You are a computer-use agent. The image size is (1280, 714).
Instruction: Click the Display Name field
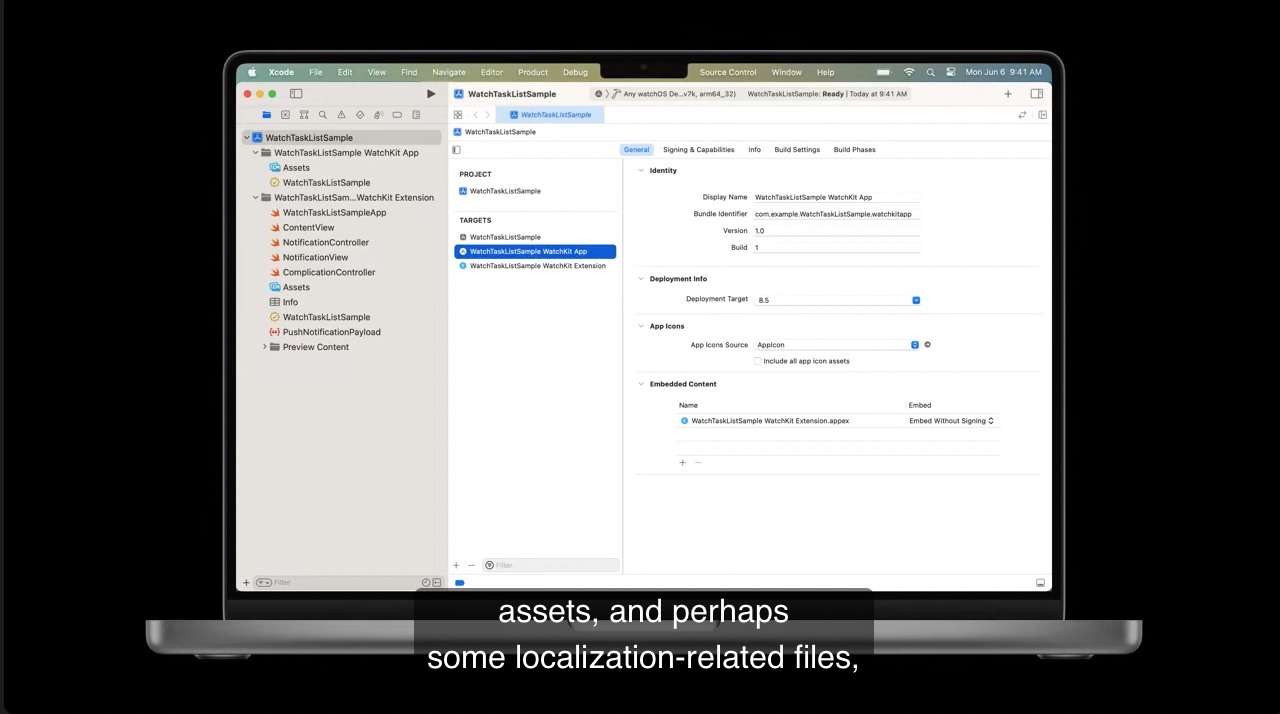[837, 197]
